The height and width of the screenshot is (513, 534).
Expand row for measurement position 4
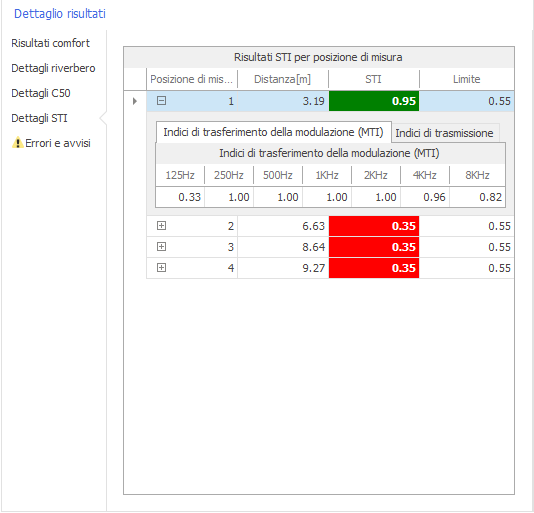161,268
